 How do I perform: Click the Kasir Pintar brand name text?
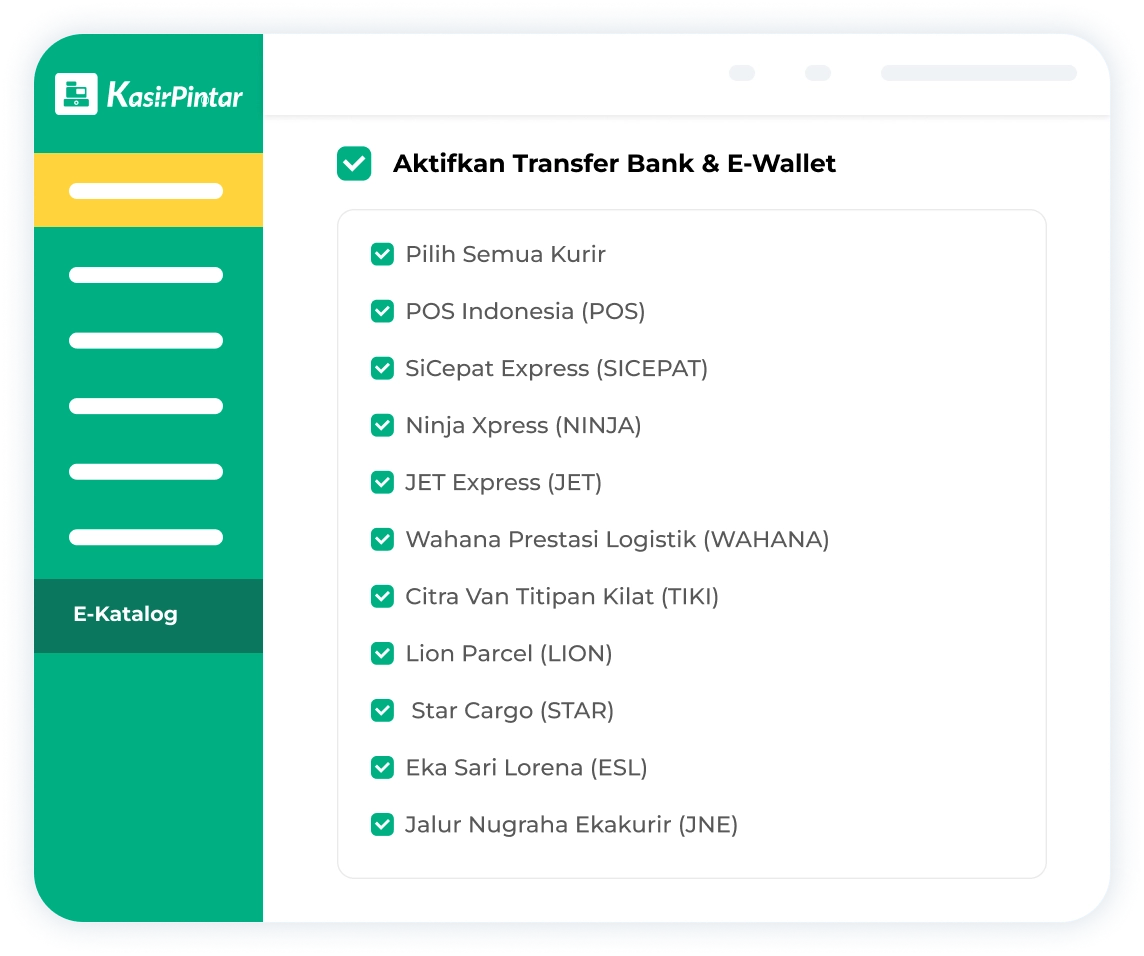(x=175, y=96)
